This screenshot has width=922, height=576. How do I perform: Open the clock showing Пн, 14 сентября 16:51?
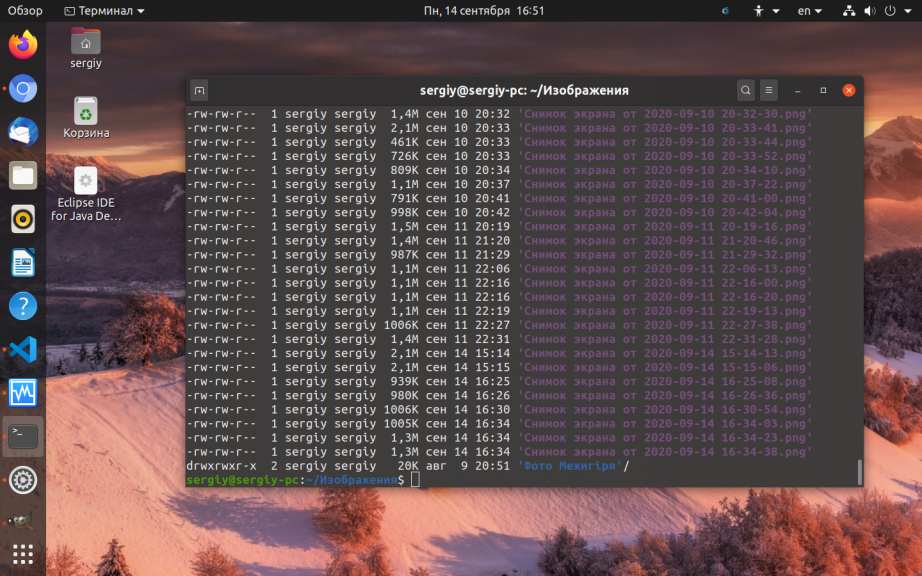coord(484,11)
